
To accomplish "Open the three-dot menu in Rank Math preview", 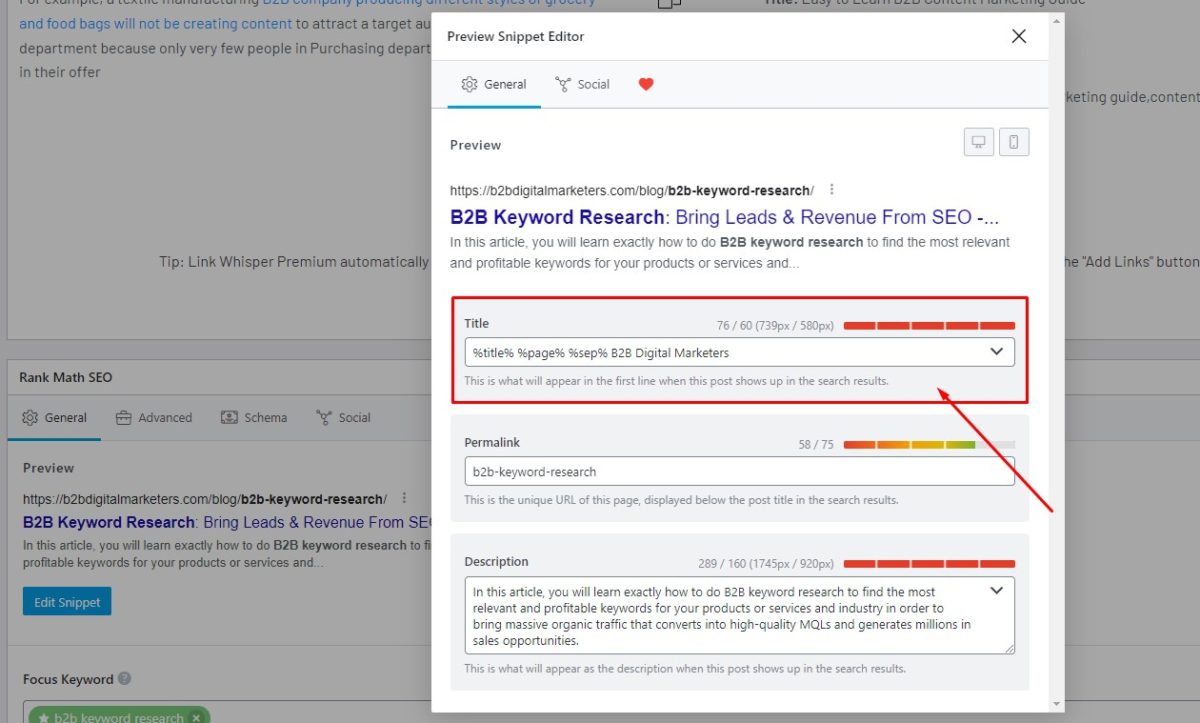I will (404, 496).
